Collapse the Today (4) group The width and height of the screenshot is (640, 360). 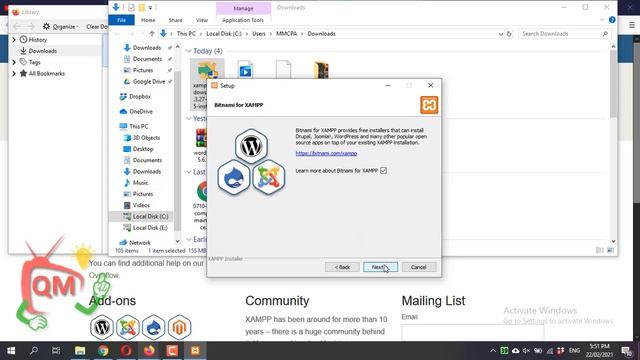click(x=189, y=51)
